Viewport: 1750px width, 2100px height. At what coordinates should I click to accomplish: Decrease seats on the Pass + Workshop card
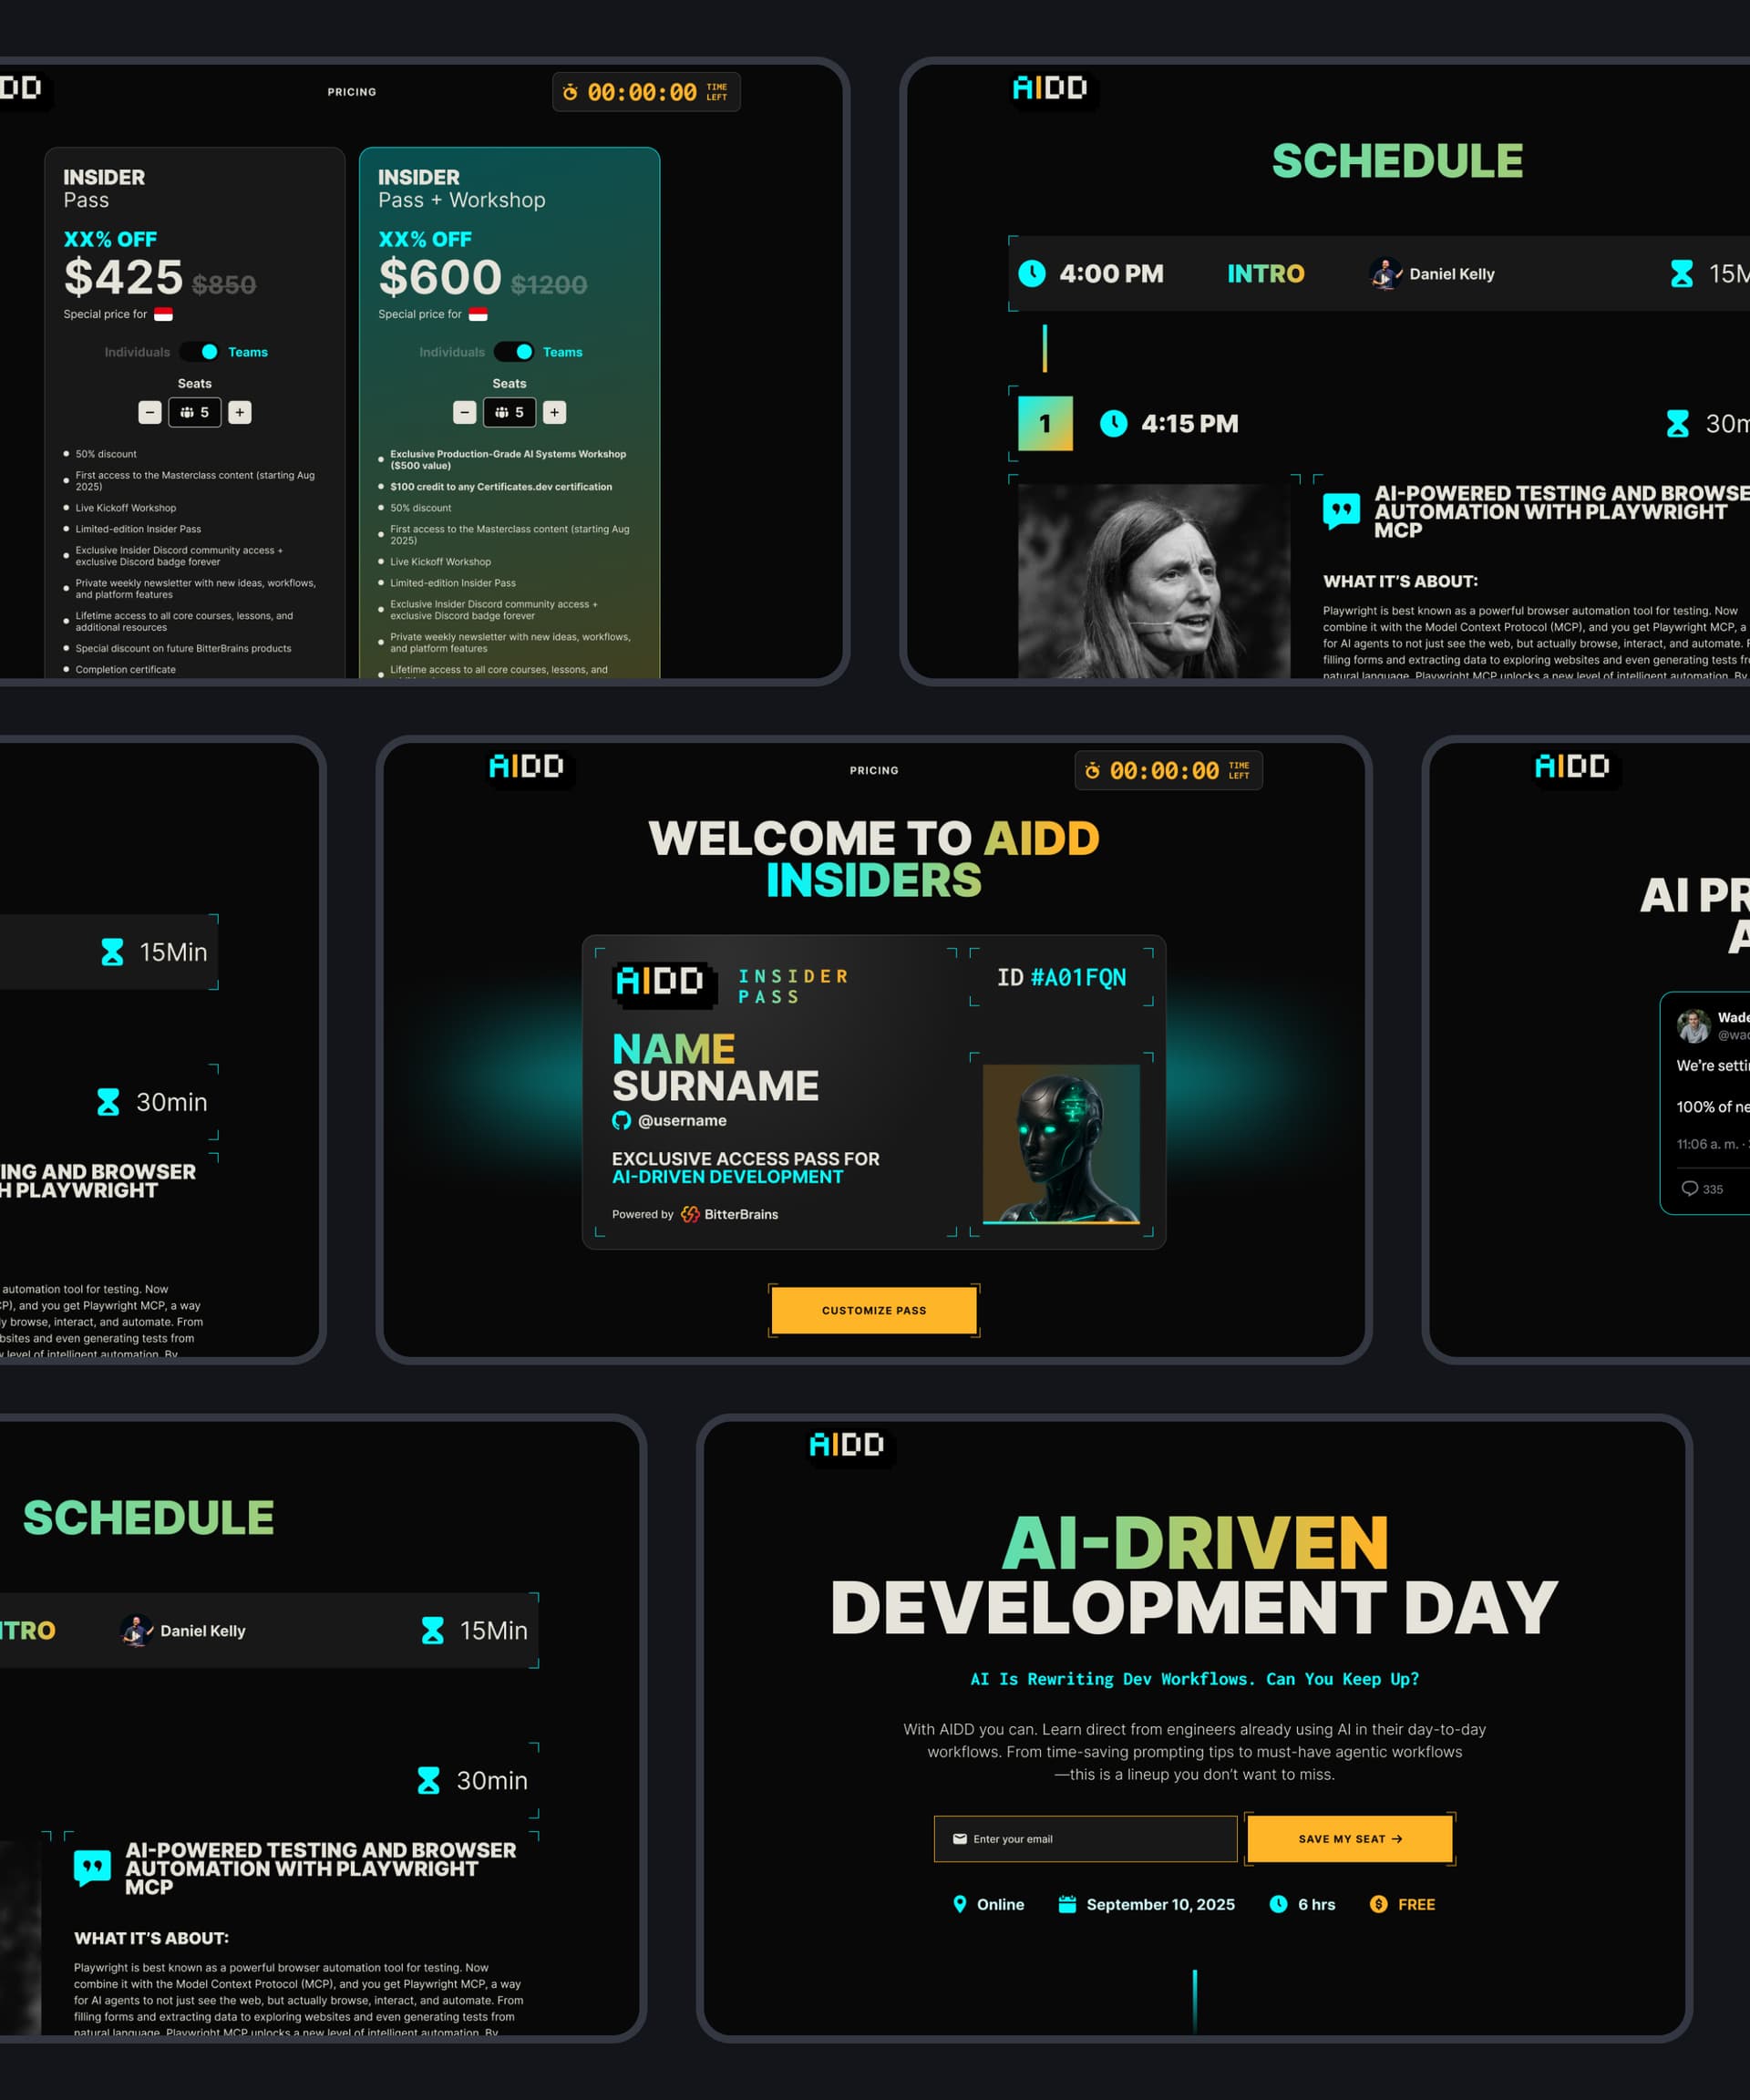(465, 412)
